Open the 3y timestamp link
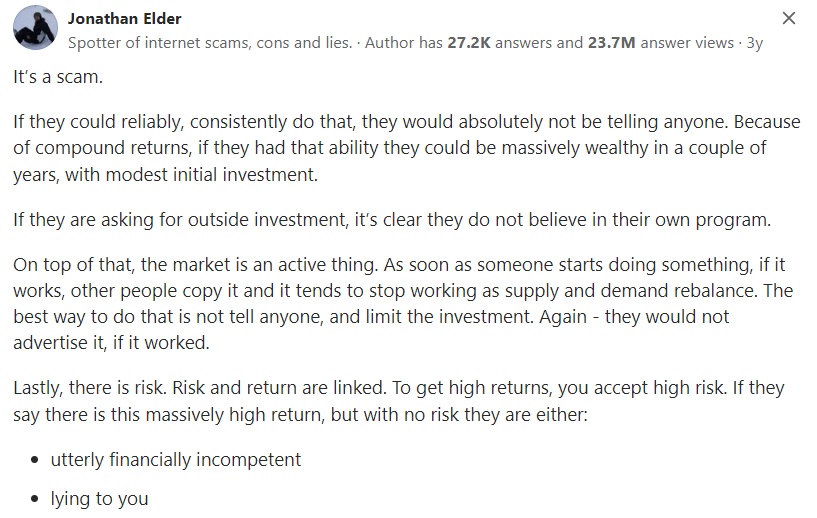Viewport: 817px width, 518px height. coord(754,43)
